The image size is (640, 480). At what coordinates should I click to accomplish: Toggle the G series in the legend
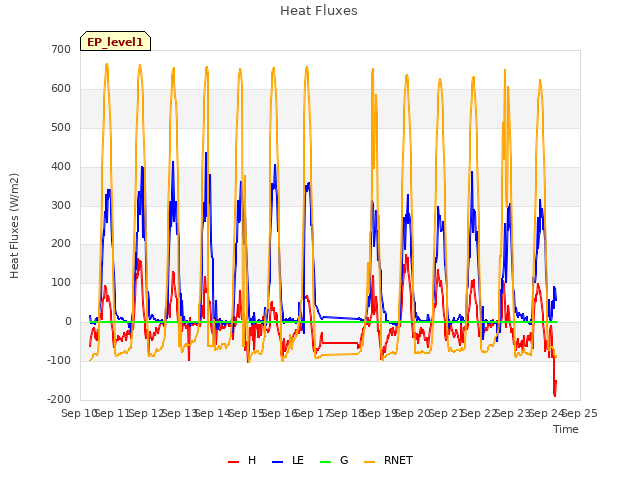[x=334, y=460]
